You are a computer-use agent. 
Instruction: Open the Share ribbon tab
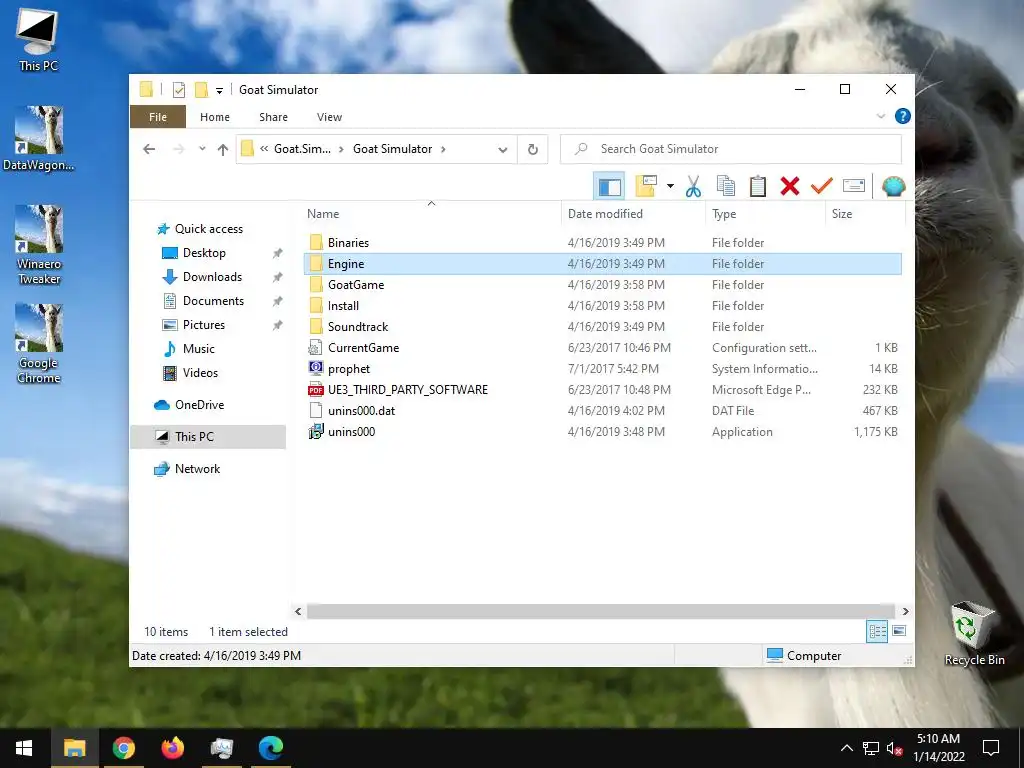coord(273,117)
